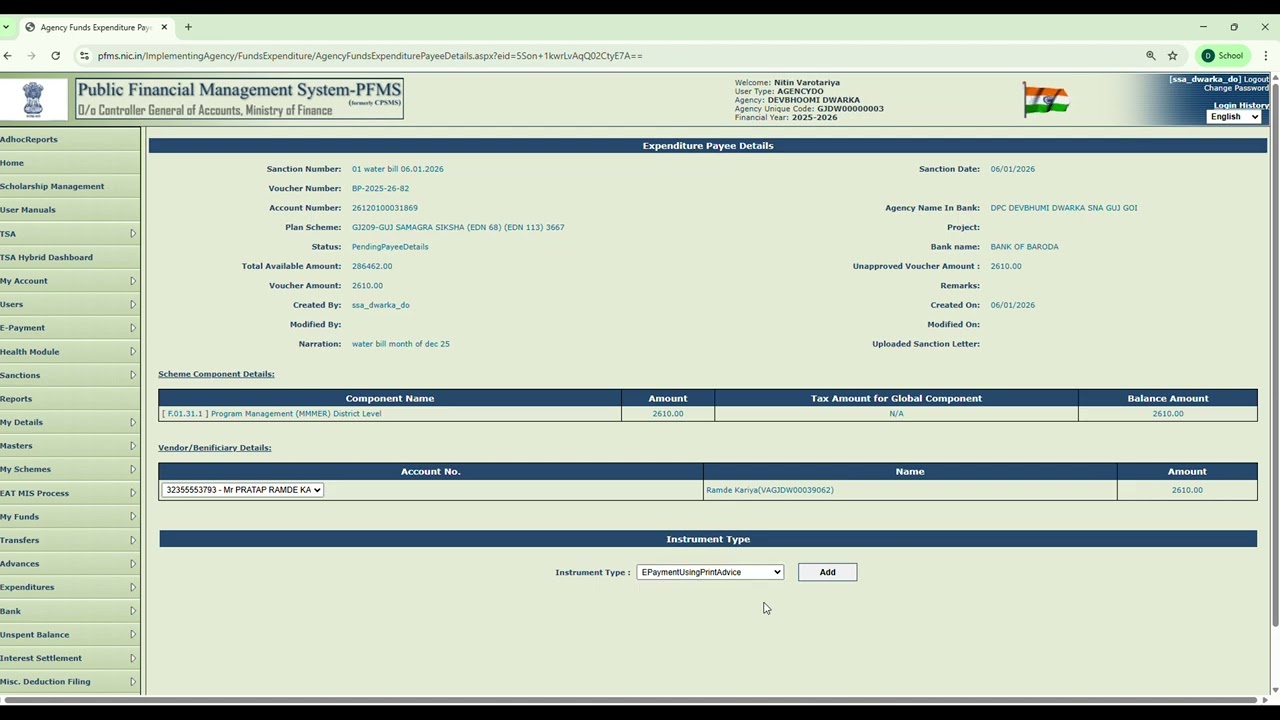Expand the Transfers submenu arrow
The image size is (1280, 720).
point(133,540)
